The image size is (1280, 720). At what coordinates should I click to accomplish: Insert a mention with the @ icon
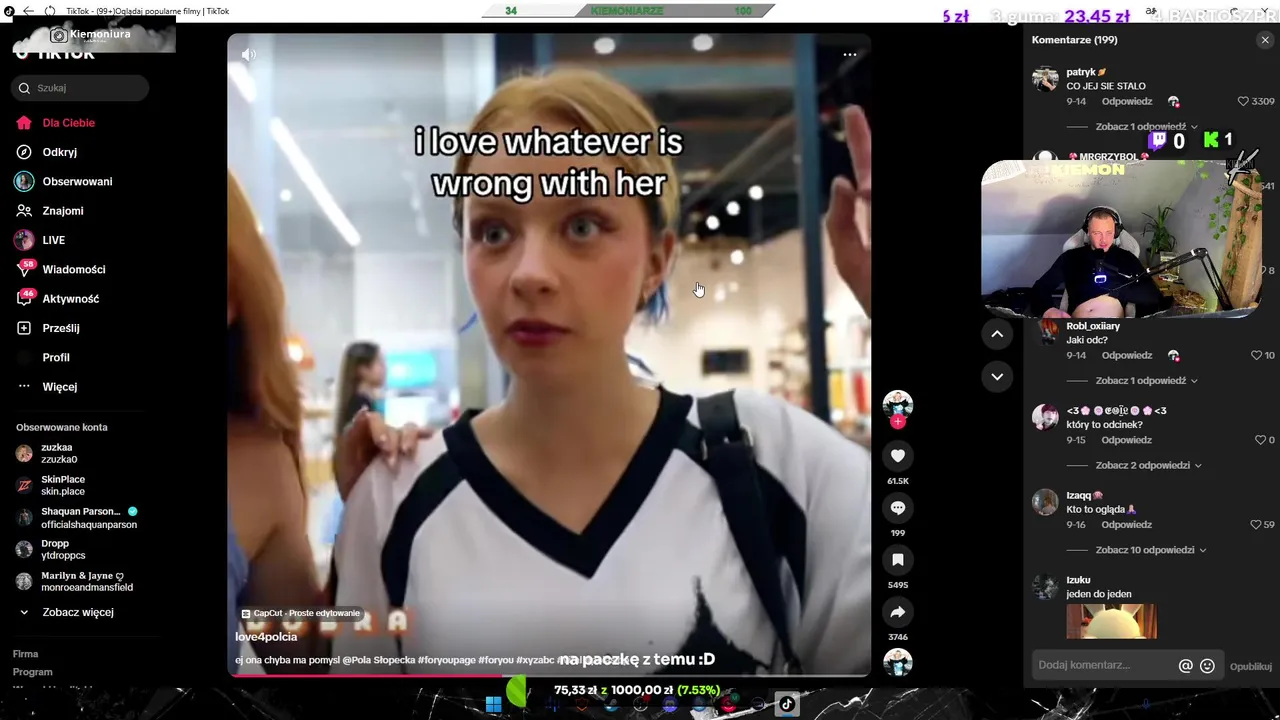tap(1186, 666)
